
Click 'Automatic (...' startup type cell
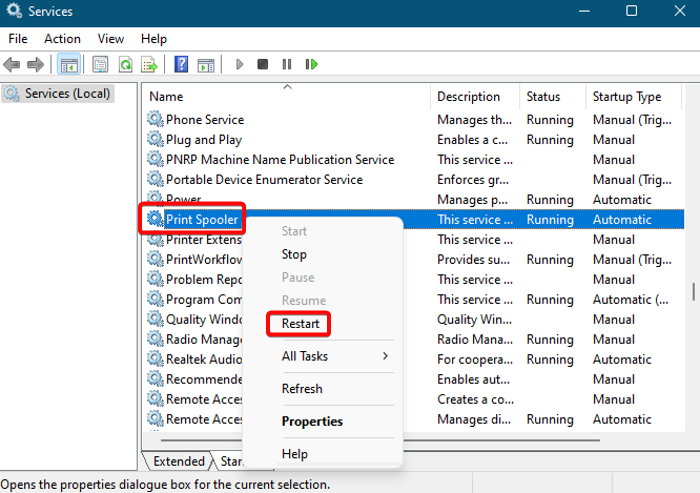630,299
